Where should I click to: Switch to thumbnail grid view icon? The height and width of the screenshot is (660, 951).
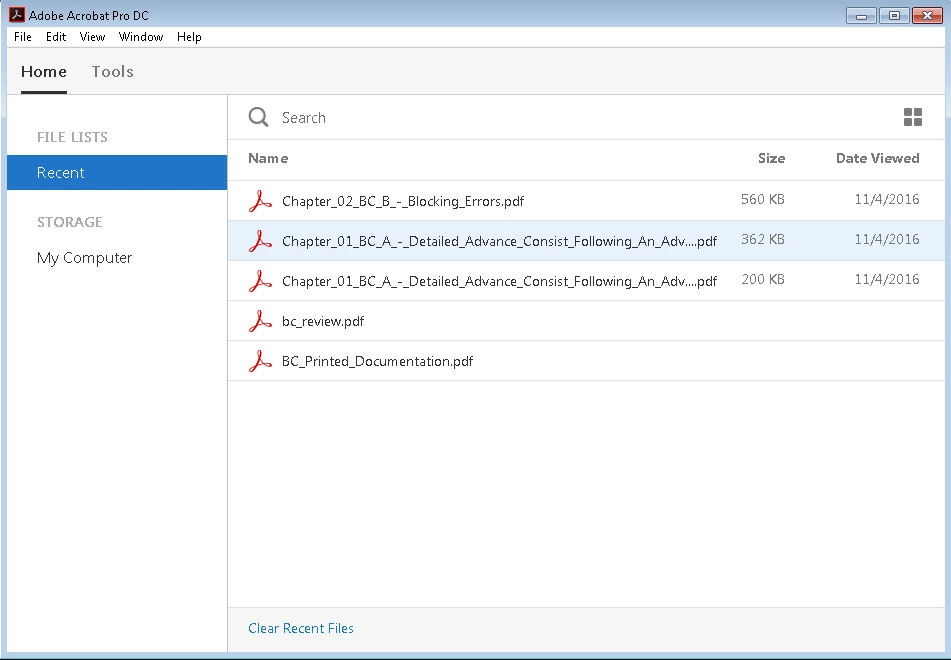(x=913, y=117)
